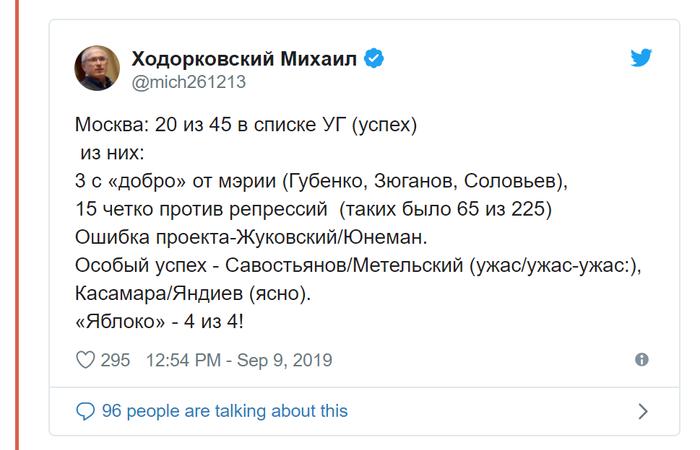
Task: Click the tweet line starting with "Москва: 20 из 45"
Action: 244,127
